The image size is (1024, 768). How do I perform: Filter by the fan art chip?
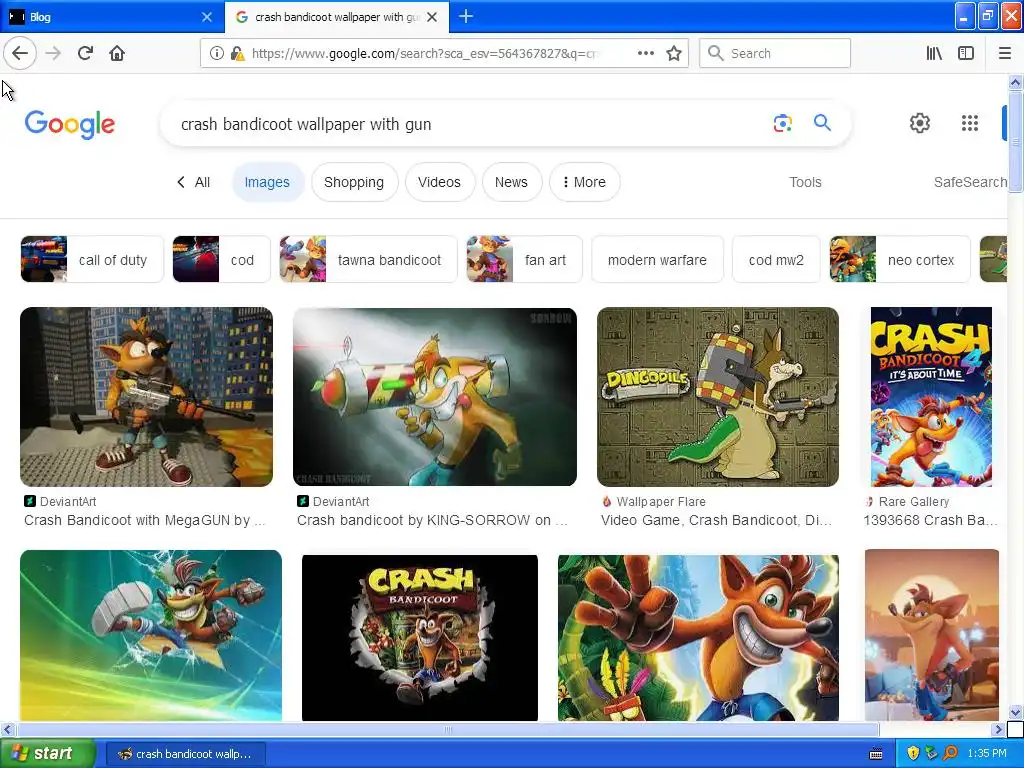pyautogui.click(x=524, y=259)
